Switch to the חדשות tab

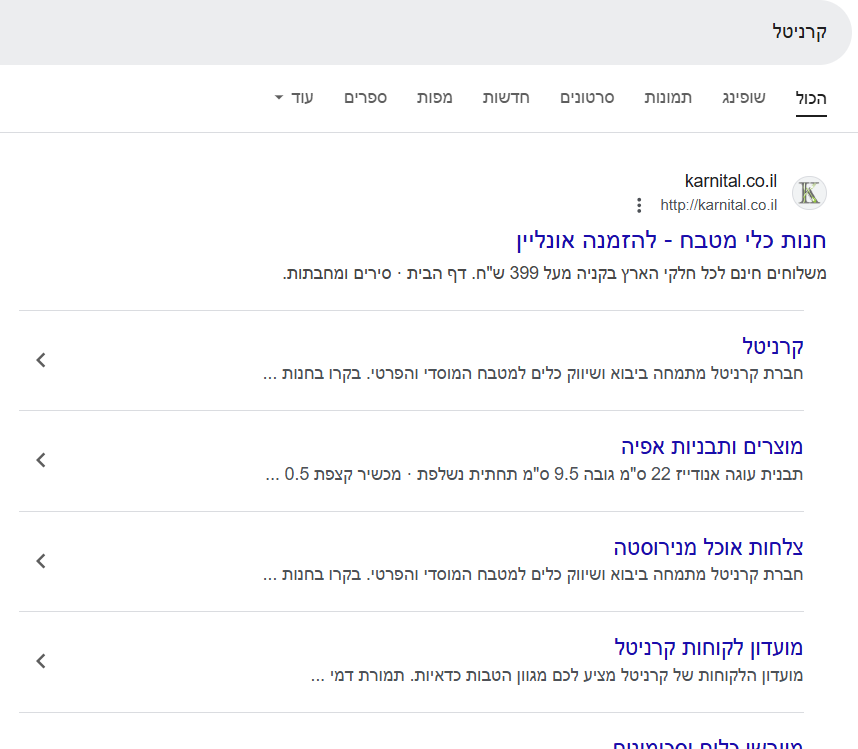click(x=506, y=98)
